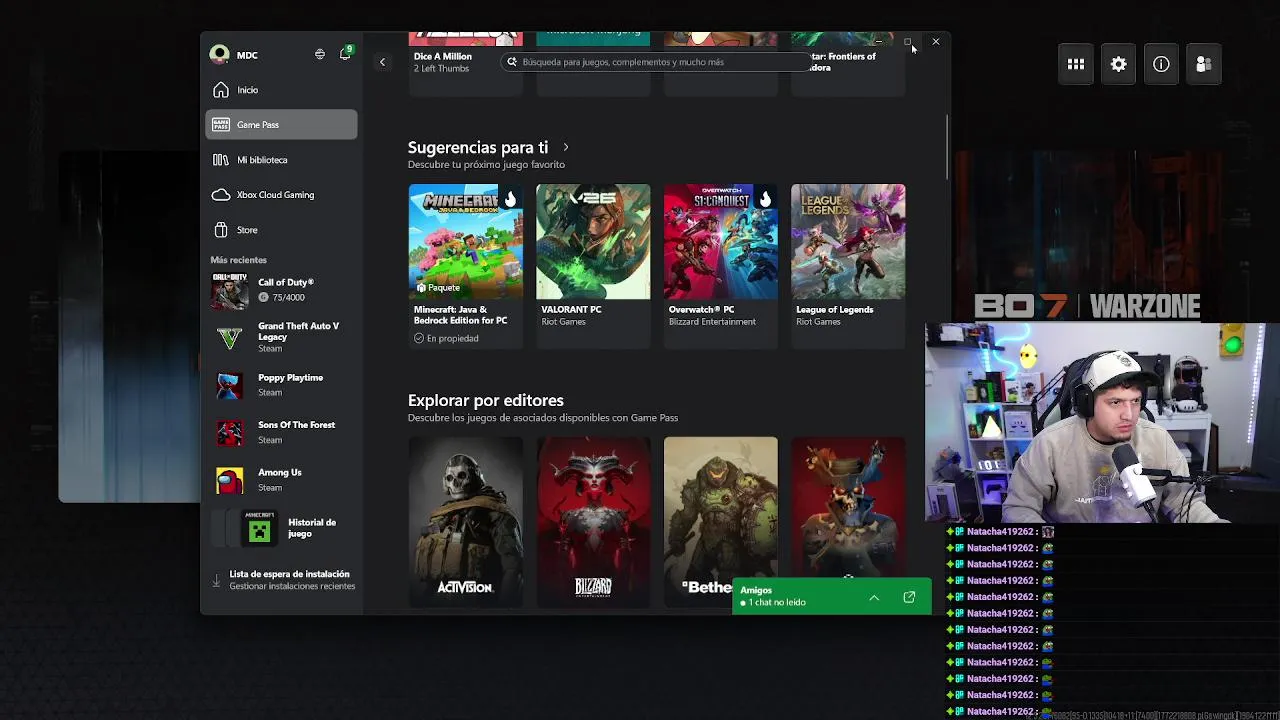
Task: Click the Xbox Cloud Gaming cloud icon
Action: pos(221,195)
